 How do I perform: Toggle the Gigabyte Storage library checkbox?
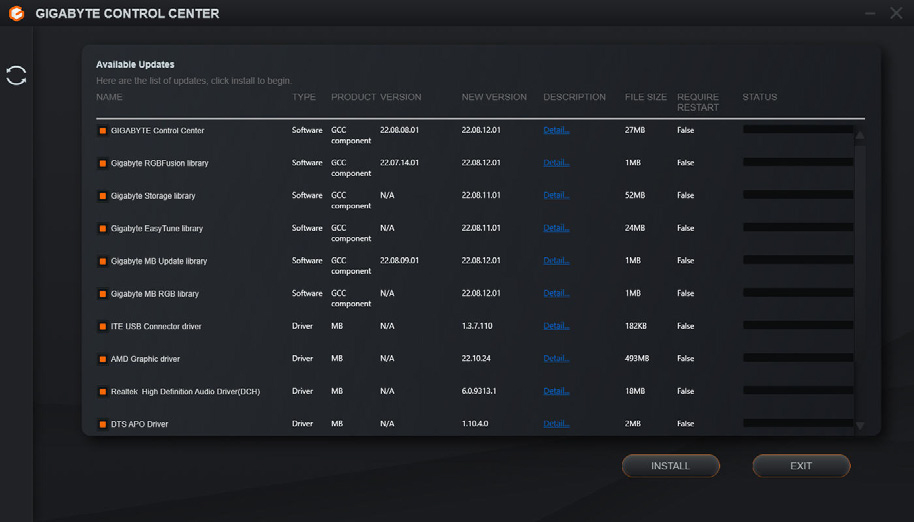[x=102, y=196]
